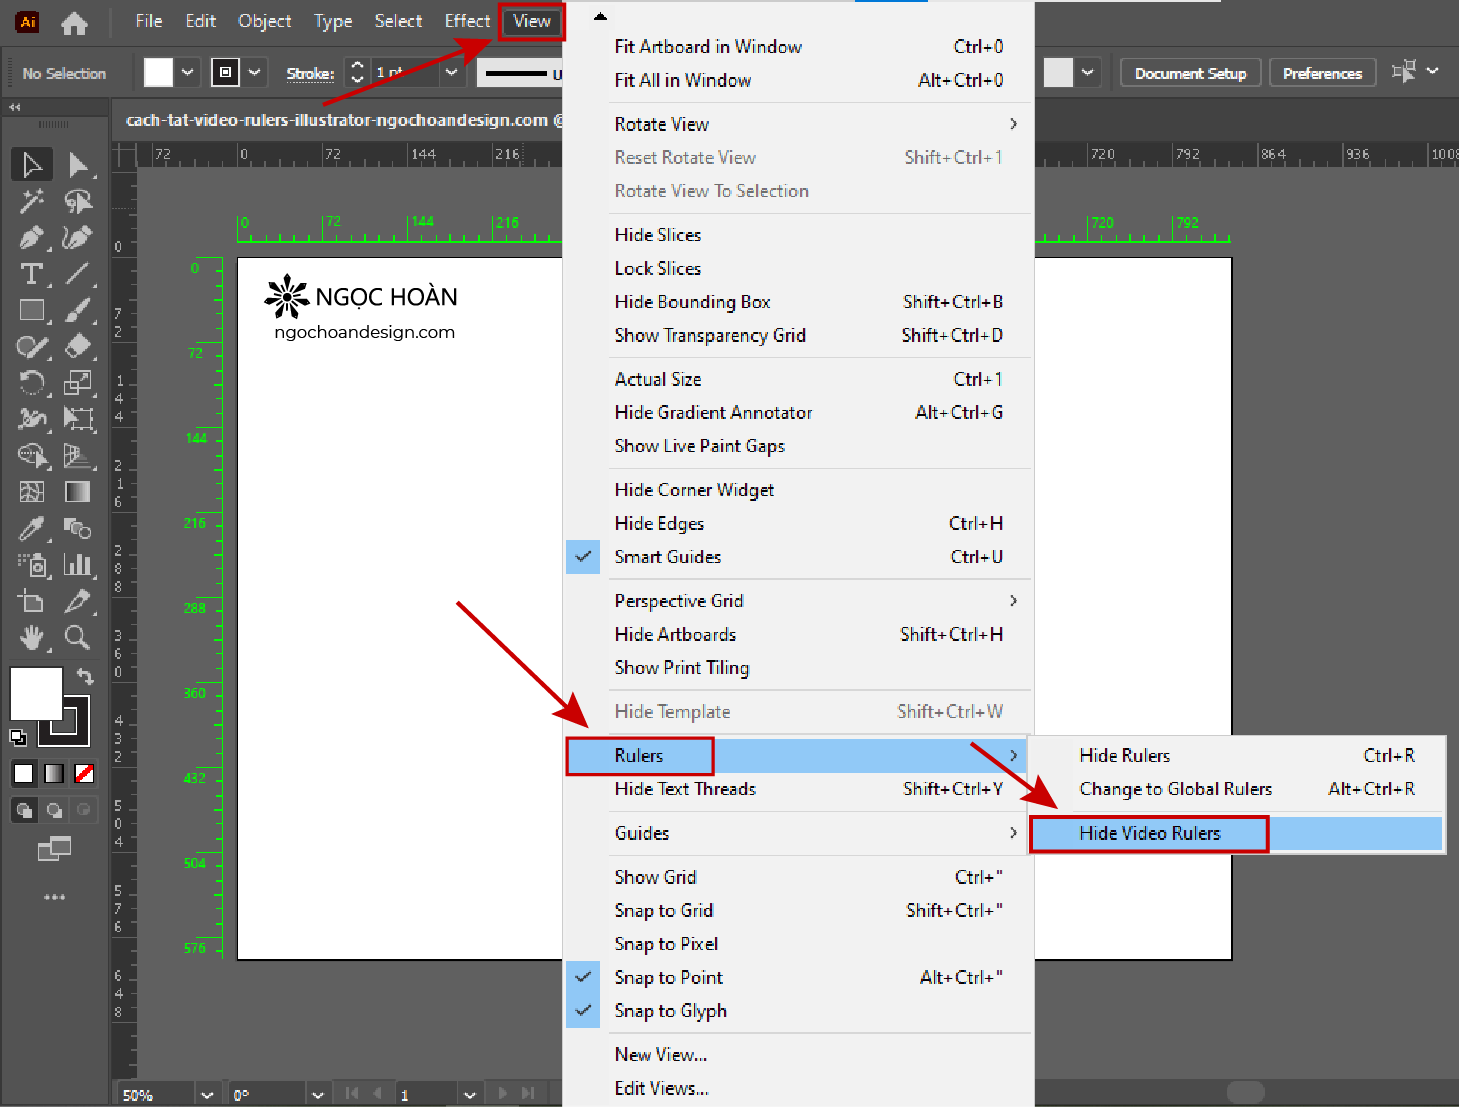This screenshot has width=1459, height=1107.
Task: Select the Zoom magnifier tool
Action: (x=77, y=637)
